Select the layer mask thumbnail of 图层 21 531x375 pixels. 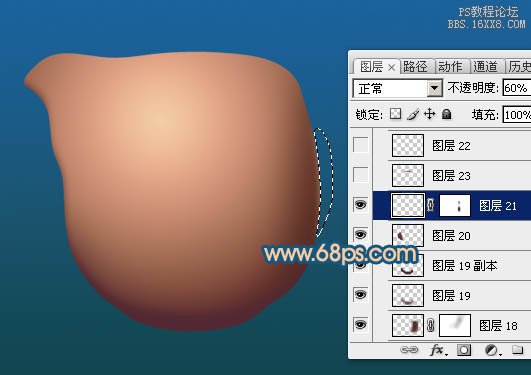tap(455, 205)
